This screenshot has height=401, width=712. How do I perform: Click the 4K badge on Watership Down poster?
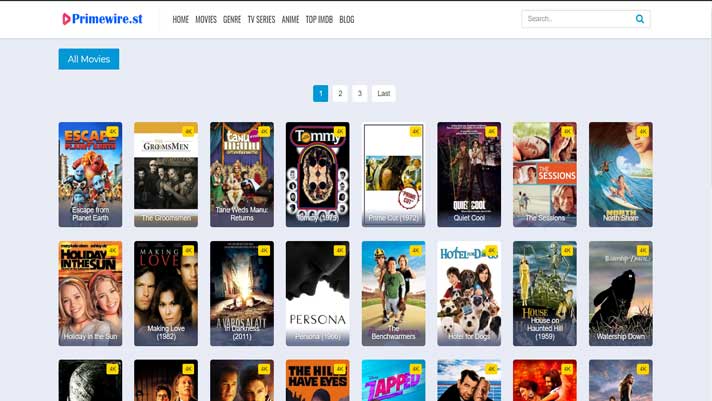pos(643,251)
